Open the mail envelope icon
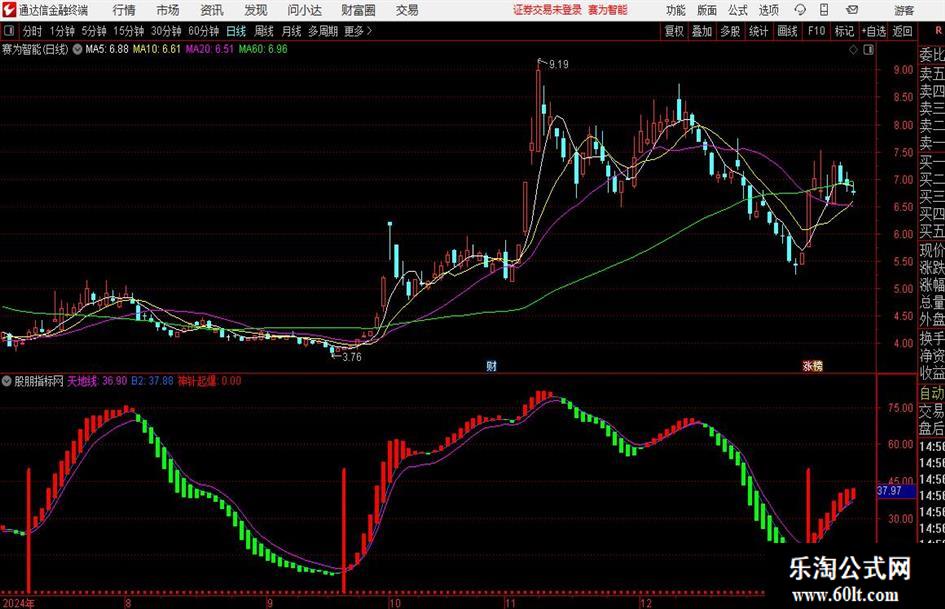 [852, 10]
